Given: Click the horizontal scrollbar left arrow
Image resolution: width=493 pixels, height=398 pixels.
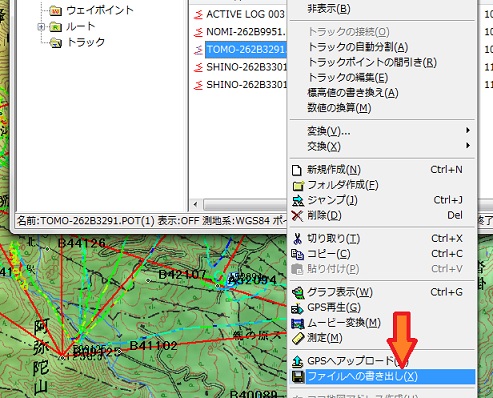Looking at the screenshot, I should [196, 204].
